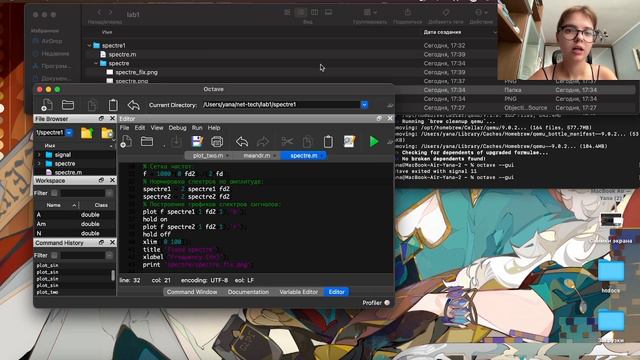Close the Workspace panel
Screen dimensions: 640x360
coord(112,180)
